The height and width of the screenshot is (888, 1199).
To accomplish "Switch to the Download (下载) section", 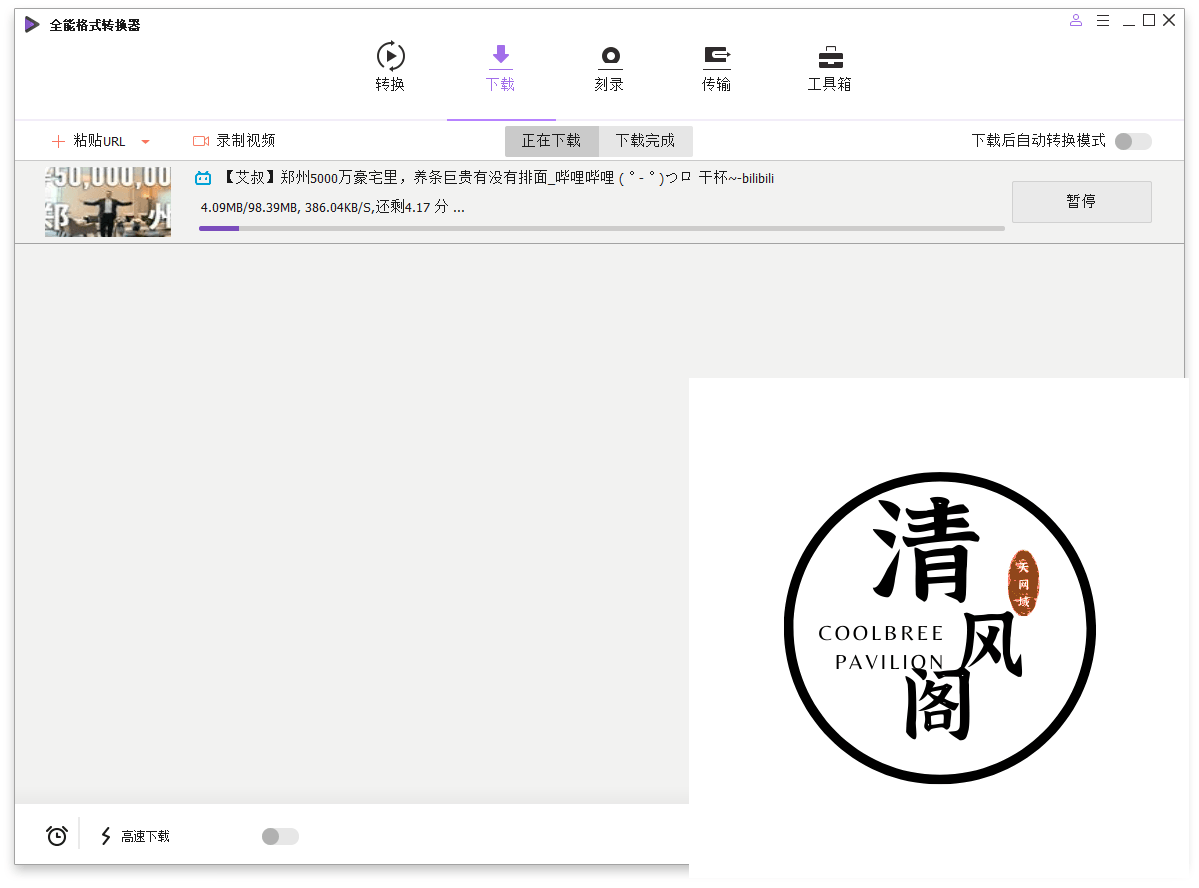I will [x=500, y=67].
